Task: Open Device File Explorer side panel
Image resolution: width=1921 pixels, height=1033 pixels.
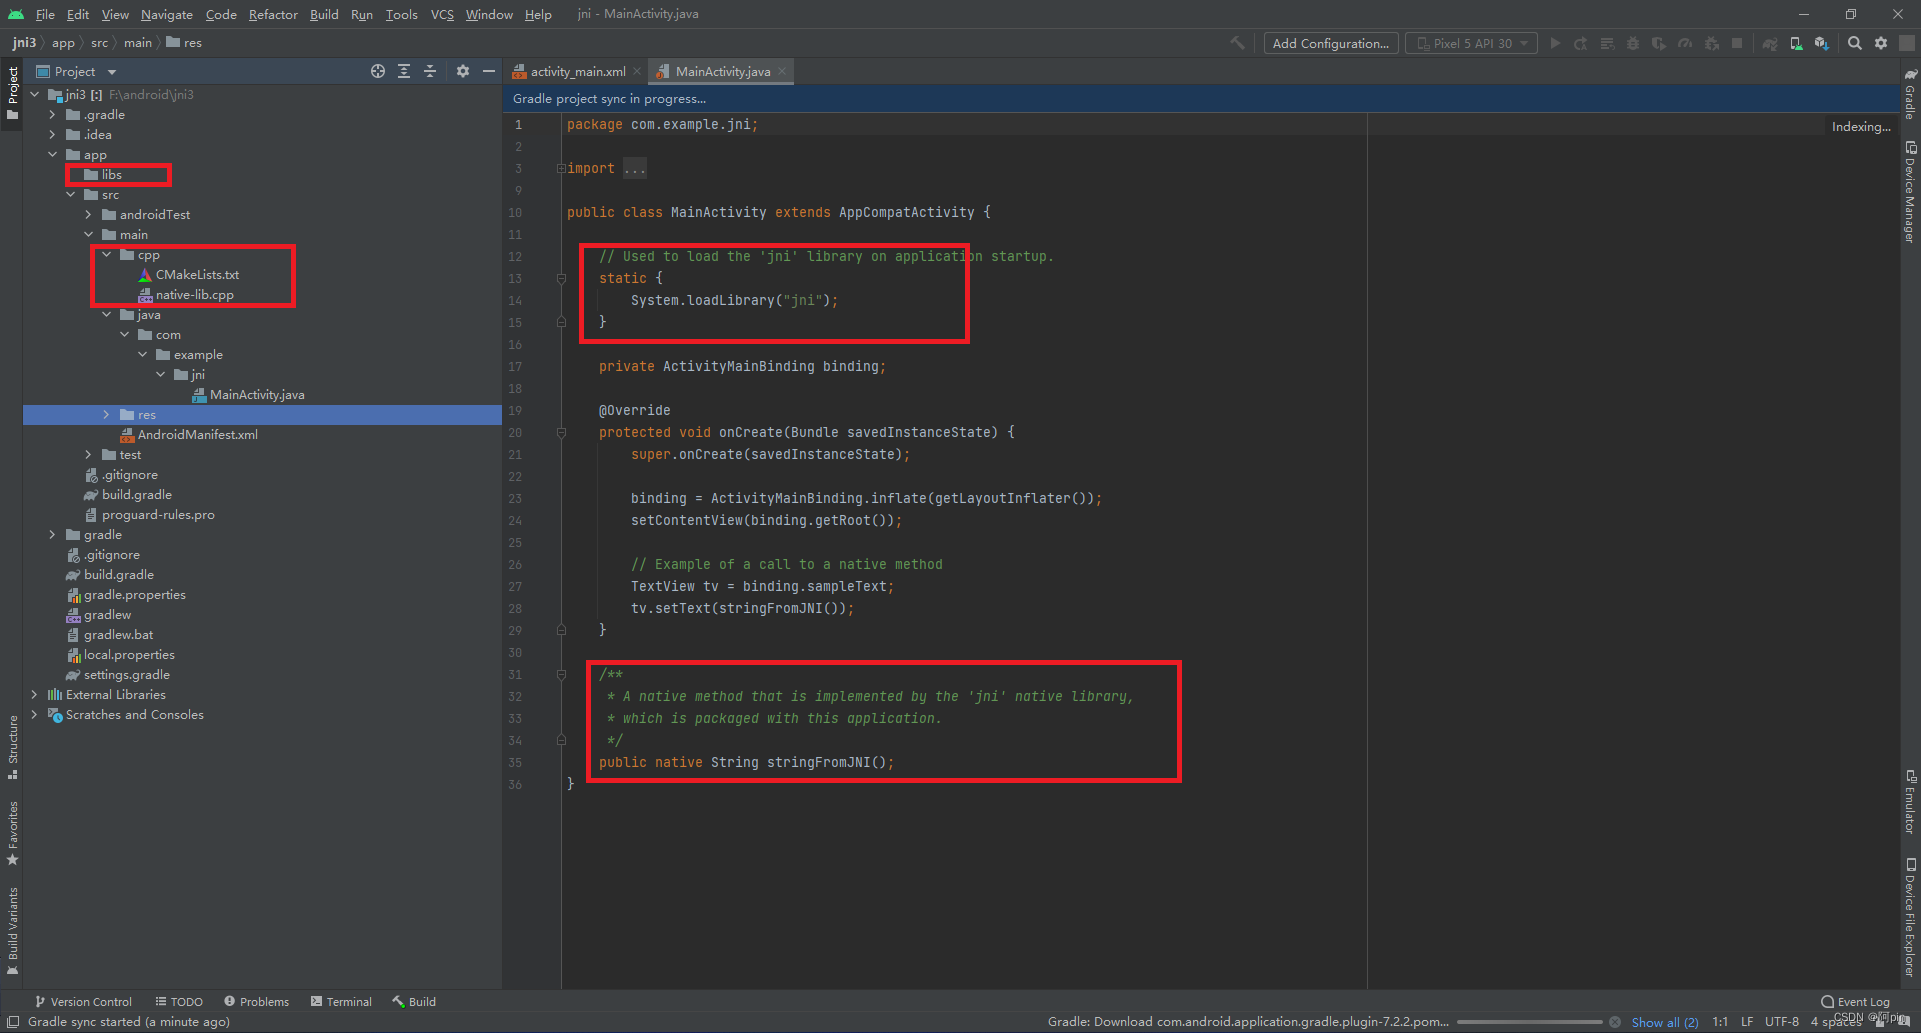Action: (1910, 917)
